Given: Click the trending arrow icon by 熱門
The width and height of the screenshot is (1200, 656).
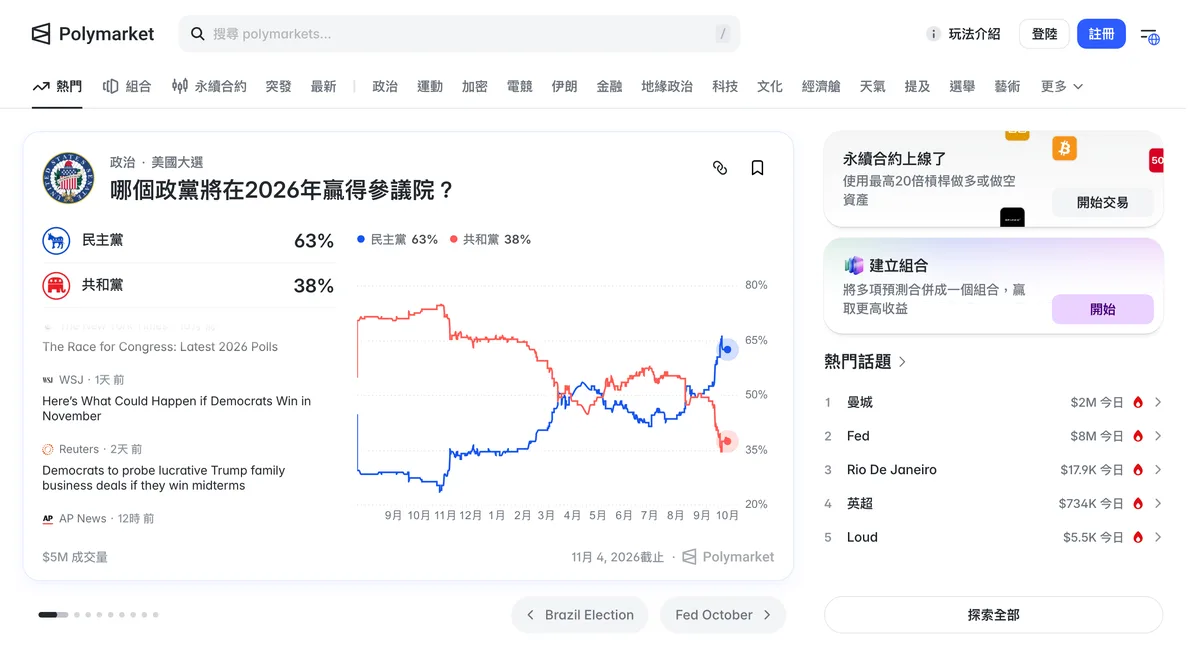Looking at the screenshot, I should click(41, 87).
